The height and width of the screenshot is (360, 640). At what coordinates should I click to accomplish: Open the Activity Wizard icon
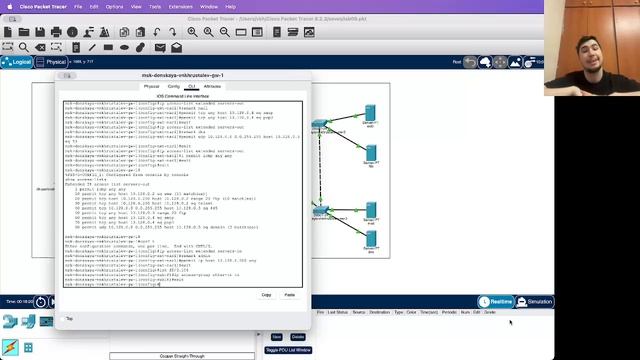(x=104, y=32)
